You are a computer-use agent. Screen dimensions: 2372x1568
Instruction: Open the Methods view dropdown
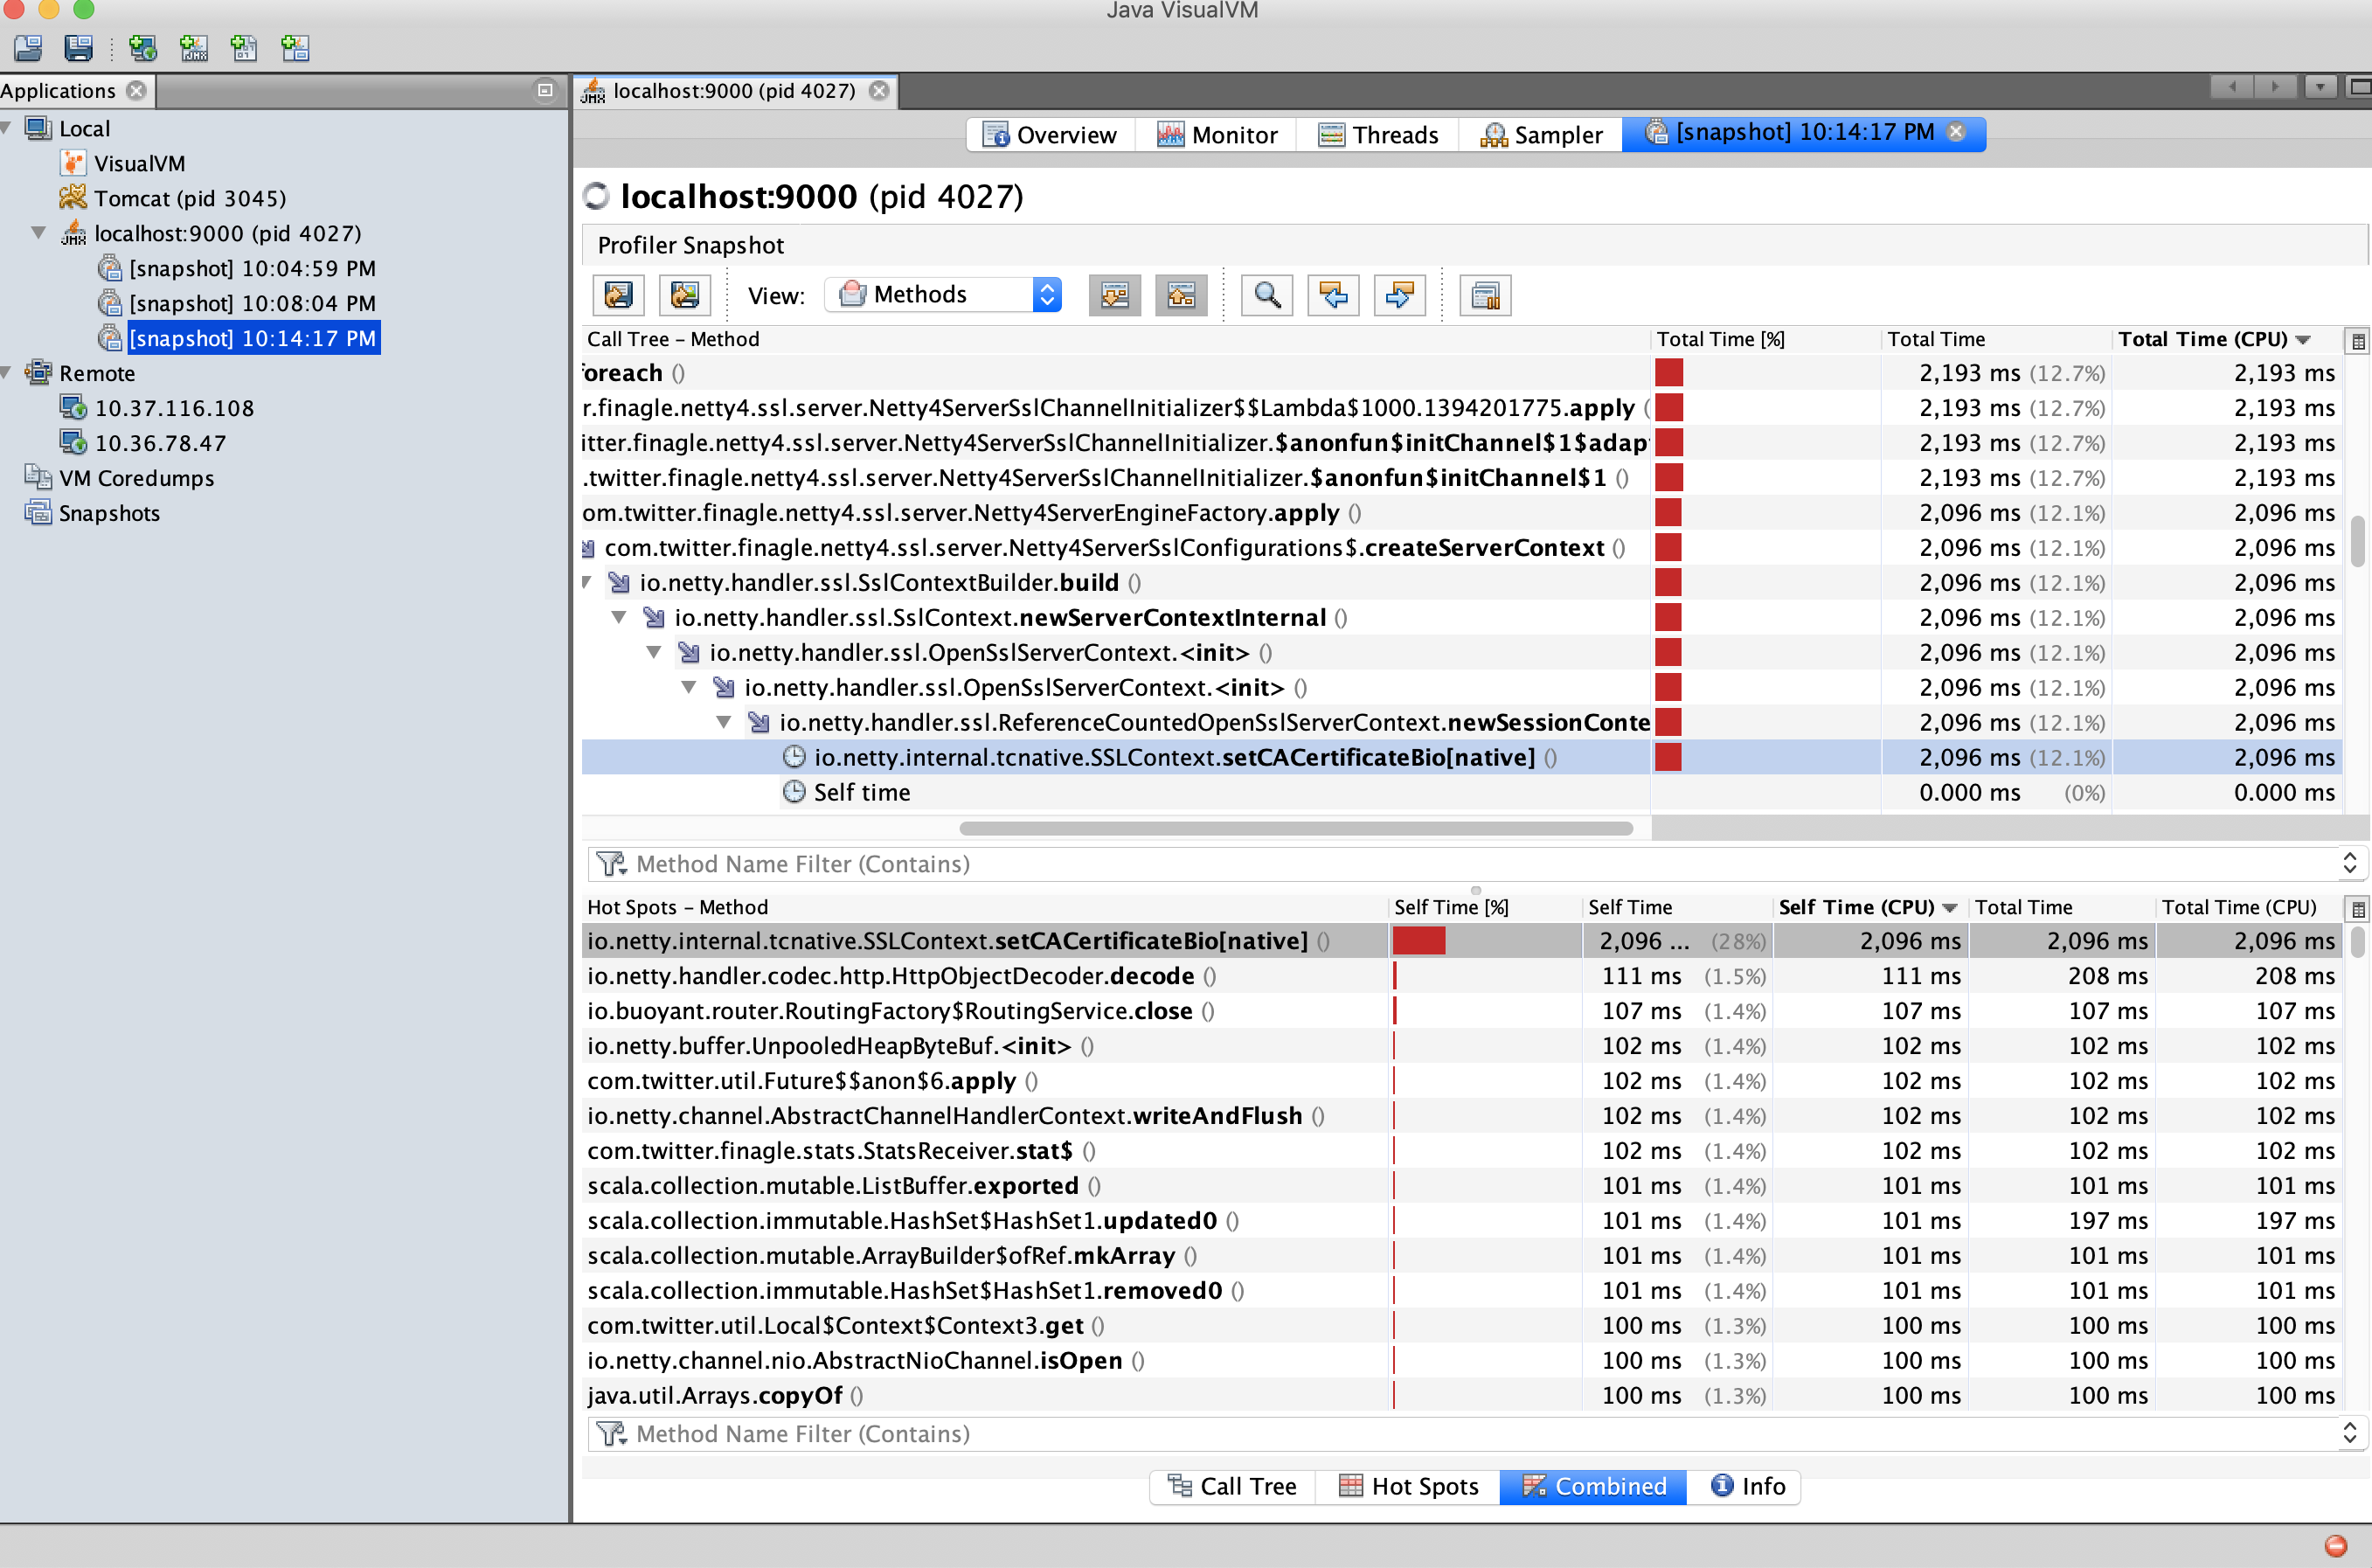click(1046, 294)
